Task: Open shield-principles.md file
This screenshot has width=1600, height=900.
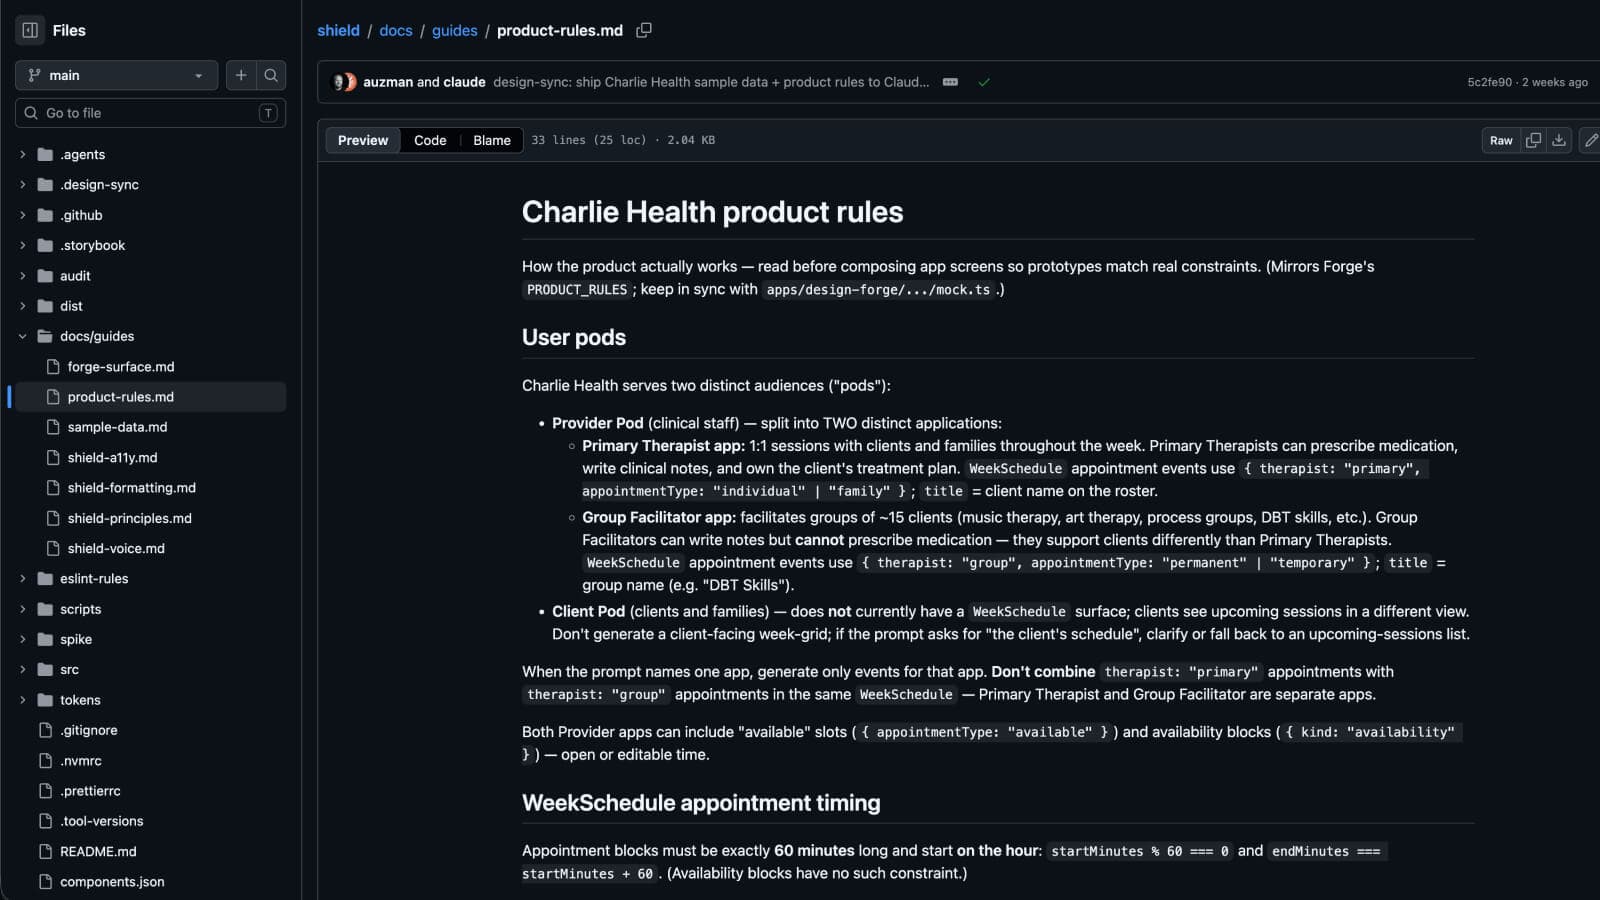Action: point(129,518)
